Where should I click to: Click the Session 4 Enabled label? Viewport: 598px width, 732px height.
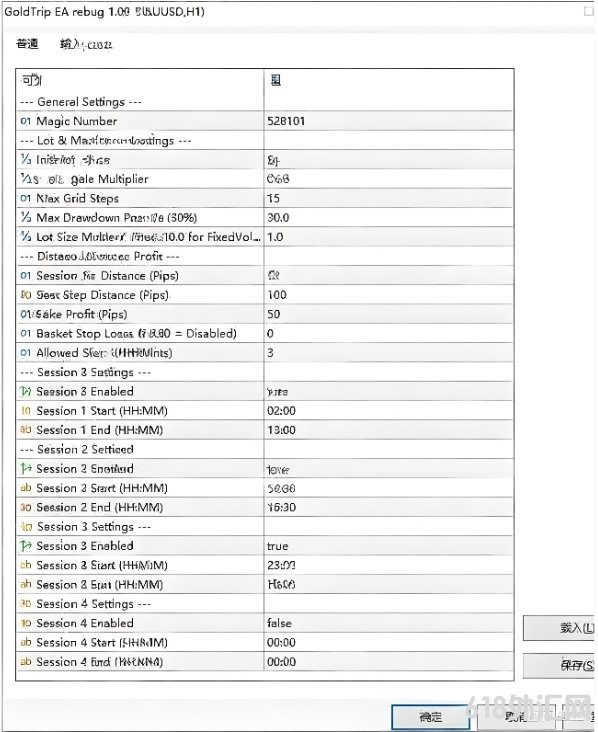(x=85, y=623)
